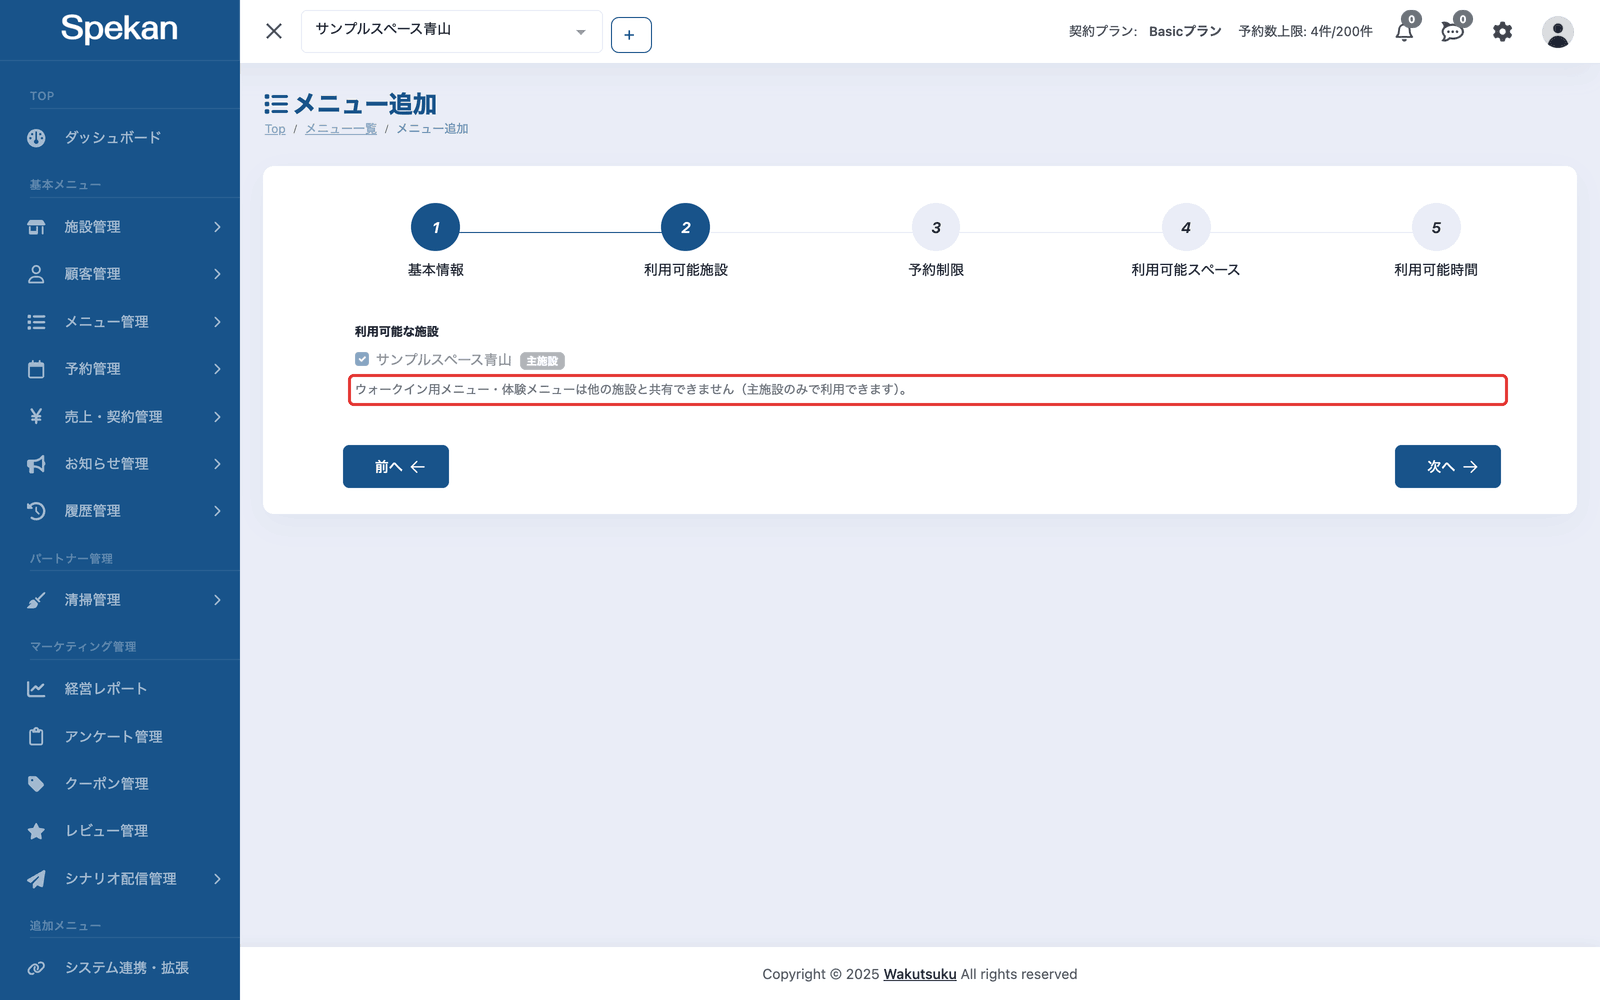This screenshot has height=1000, width=1600.
Task: Expand the 清掃管理 submenu chevron
Action: click(x=217, y=600)
